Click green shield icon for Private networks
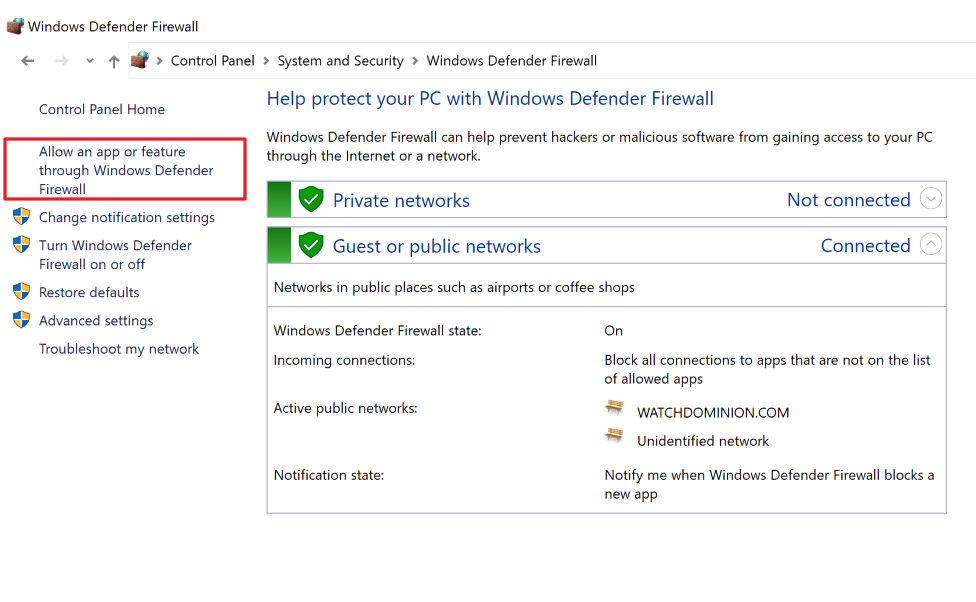The width and height of the screenshot is (976, 602). 311,199
